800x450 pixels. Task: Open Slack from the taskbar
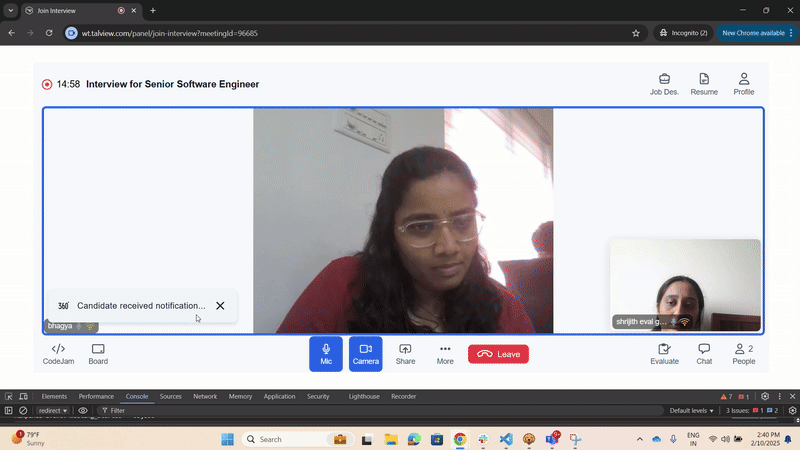point(483,439)
